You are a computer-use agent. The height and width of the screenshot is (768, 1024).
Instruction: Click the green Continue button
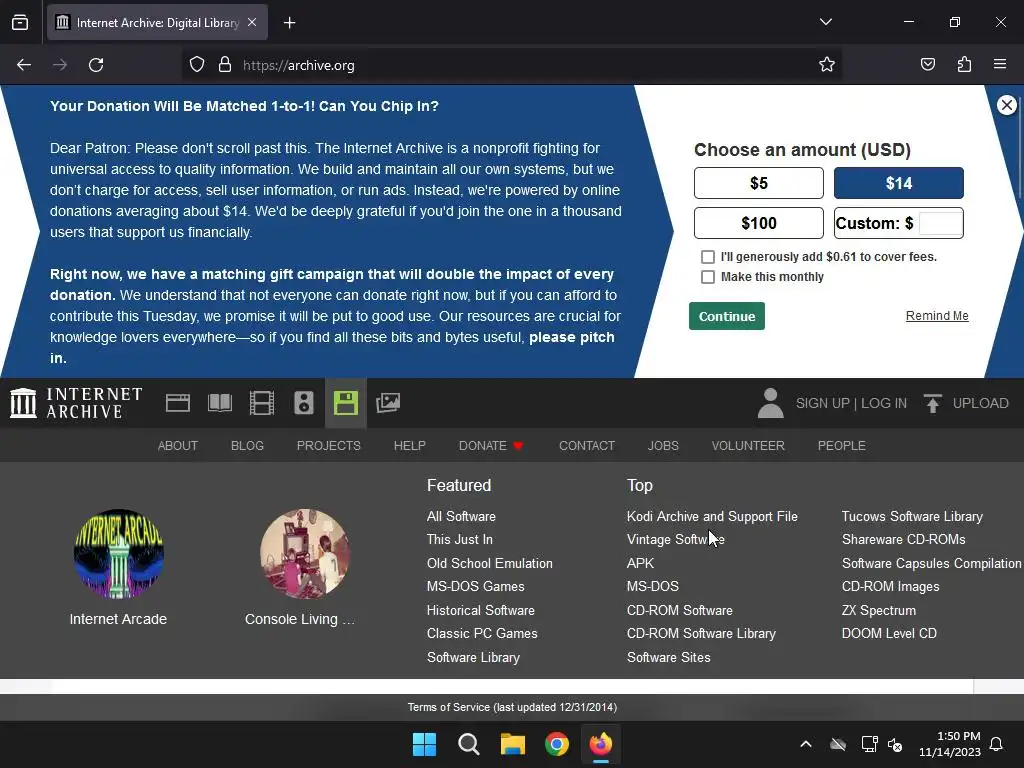coord(727,316)
